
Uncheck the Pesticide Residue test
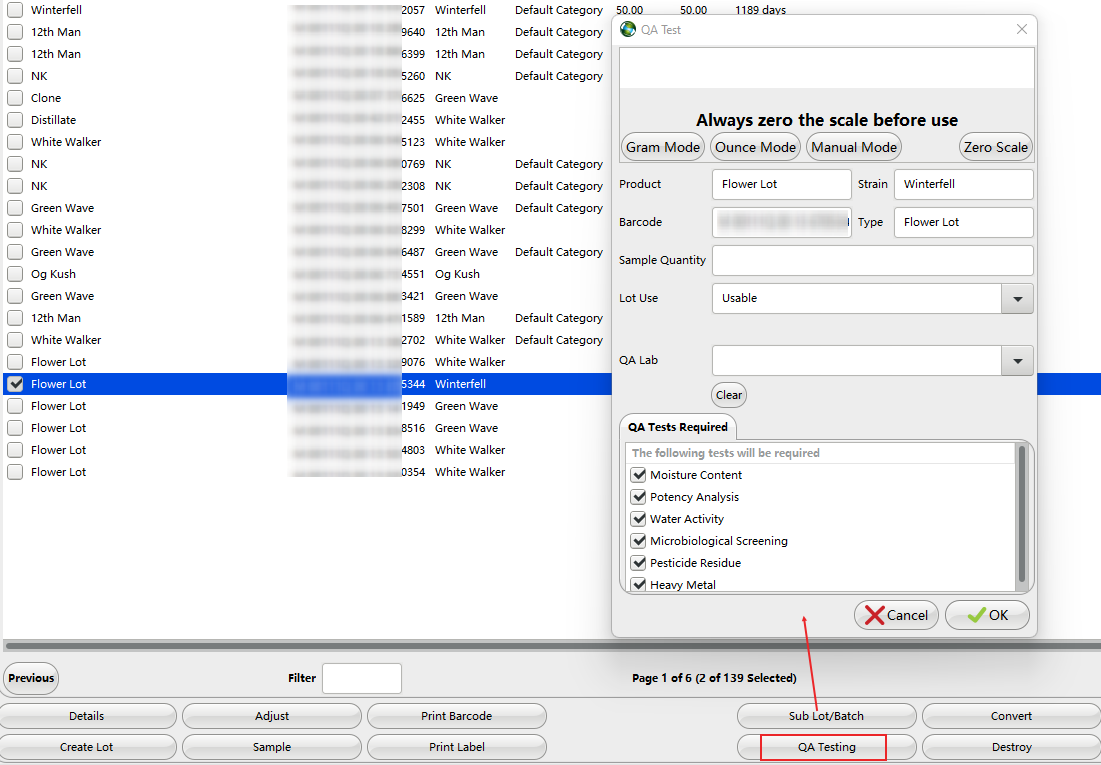(x=639, y=563)
